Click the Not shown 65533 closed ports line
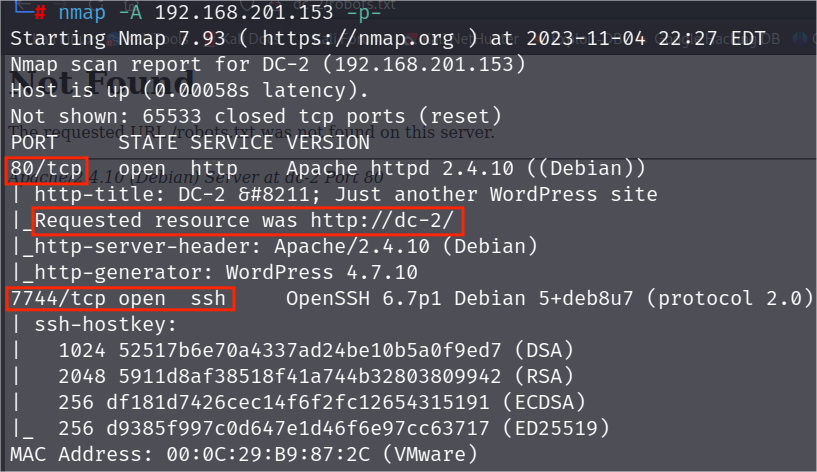Screen dimensions: 817x472 256,117
